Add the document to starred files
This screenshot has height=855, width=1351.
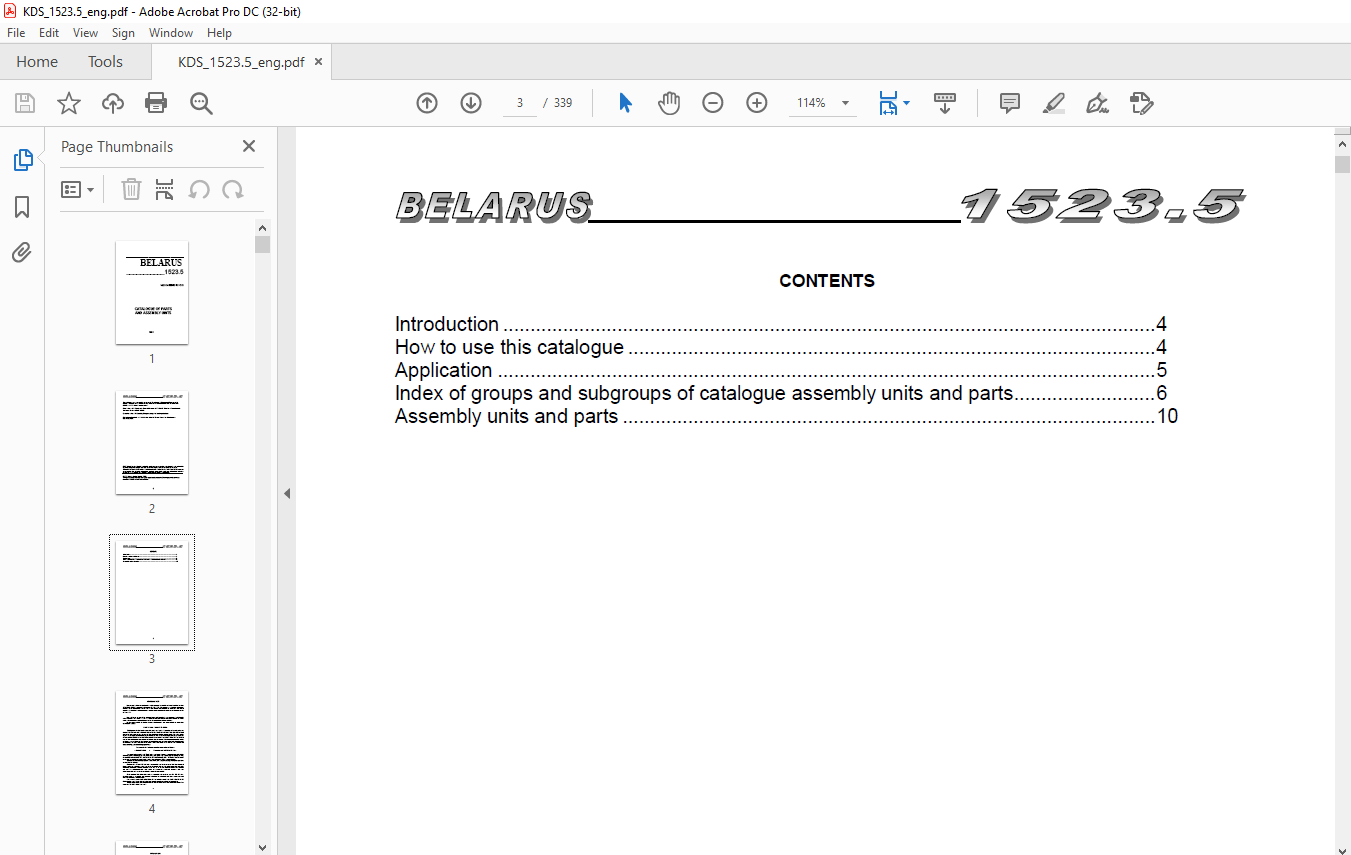click(x=68, y=103)
